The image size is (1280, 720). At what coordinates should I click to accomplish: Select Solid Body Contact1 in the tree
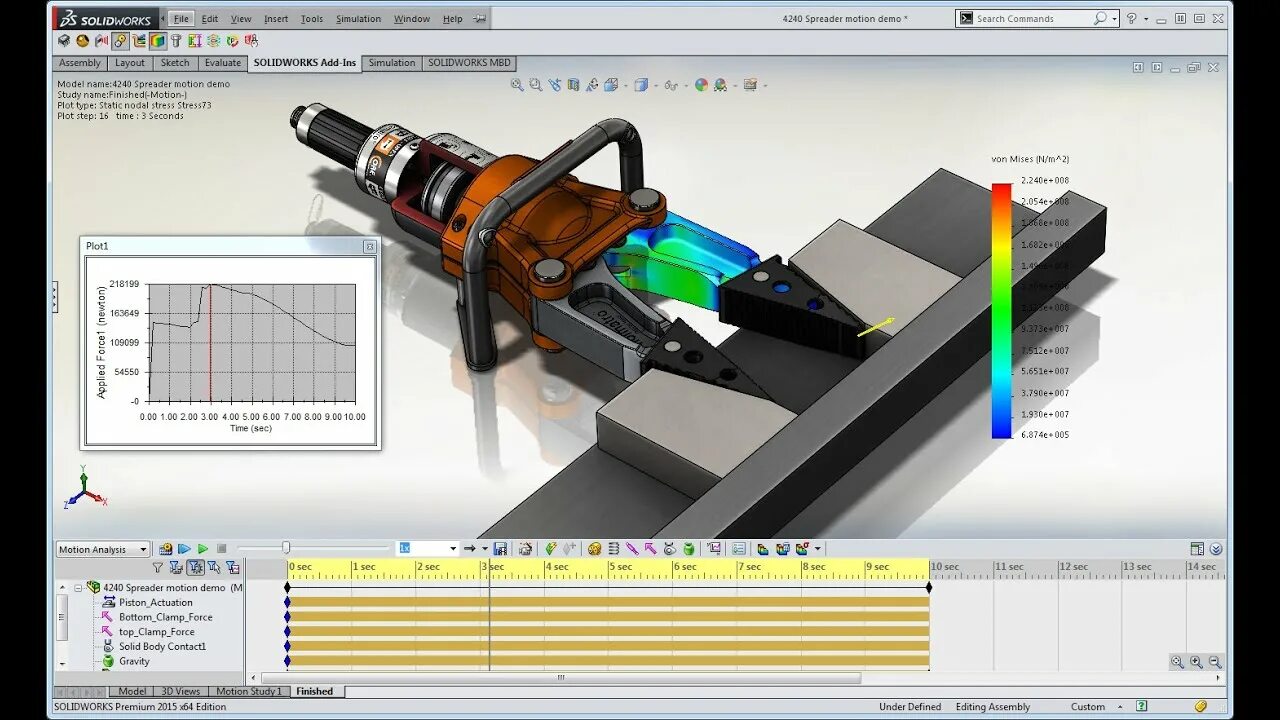pos(162,647)
